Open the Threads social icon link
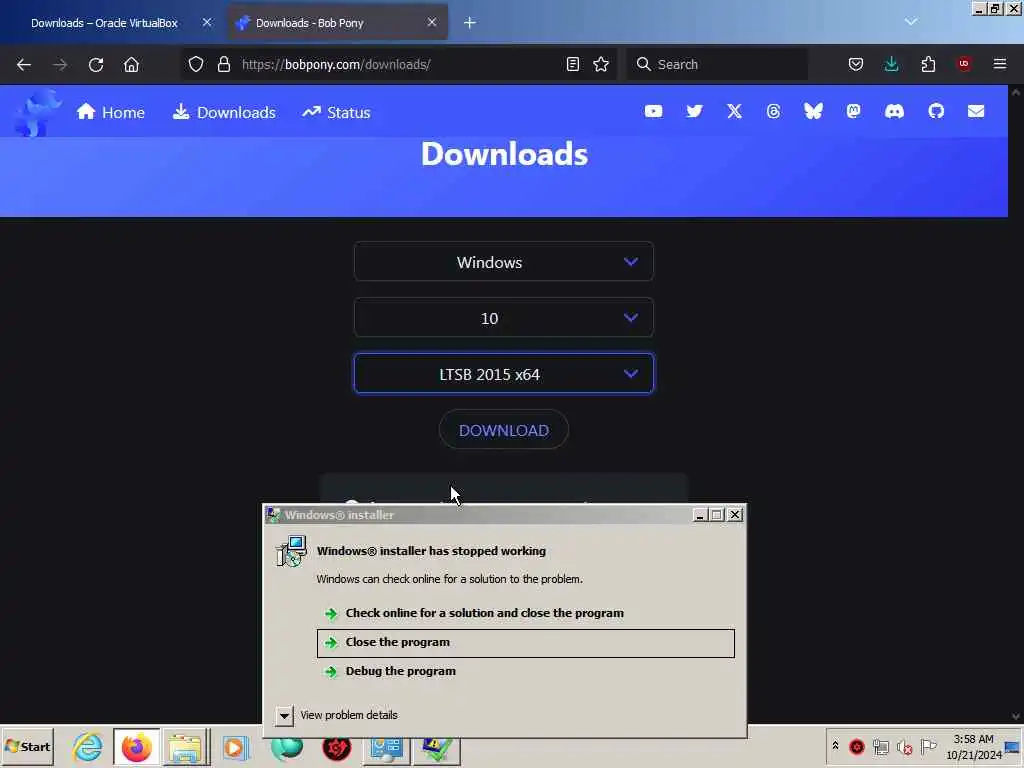 click(773, 111)
